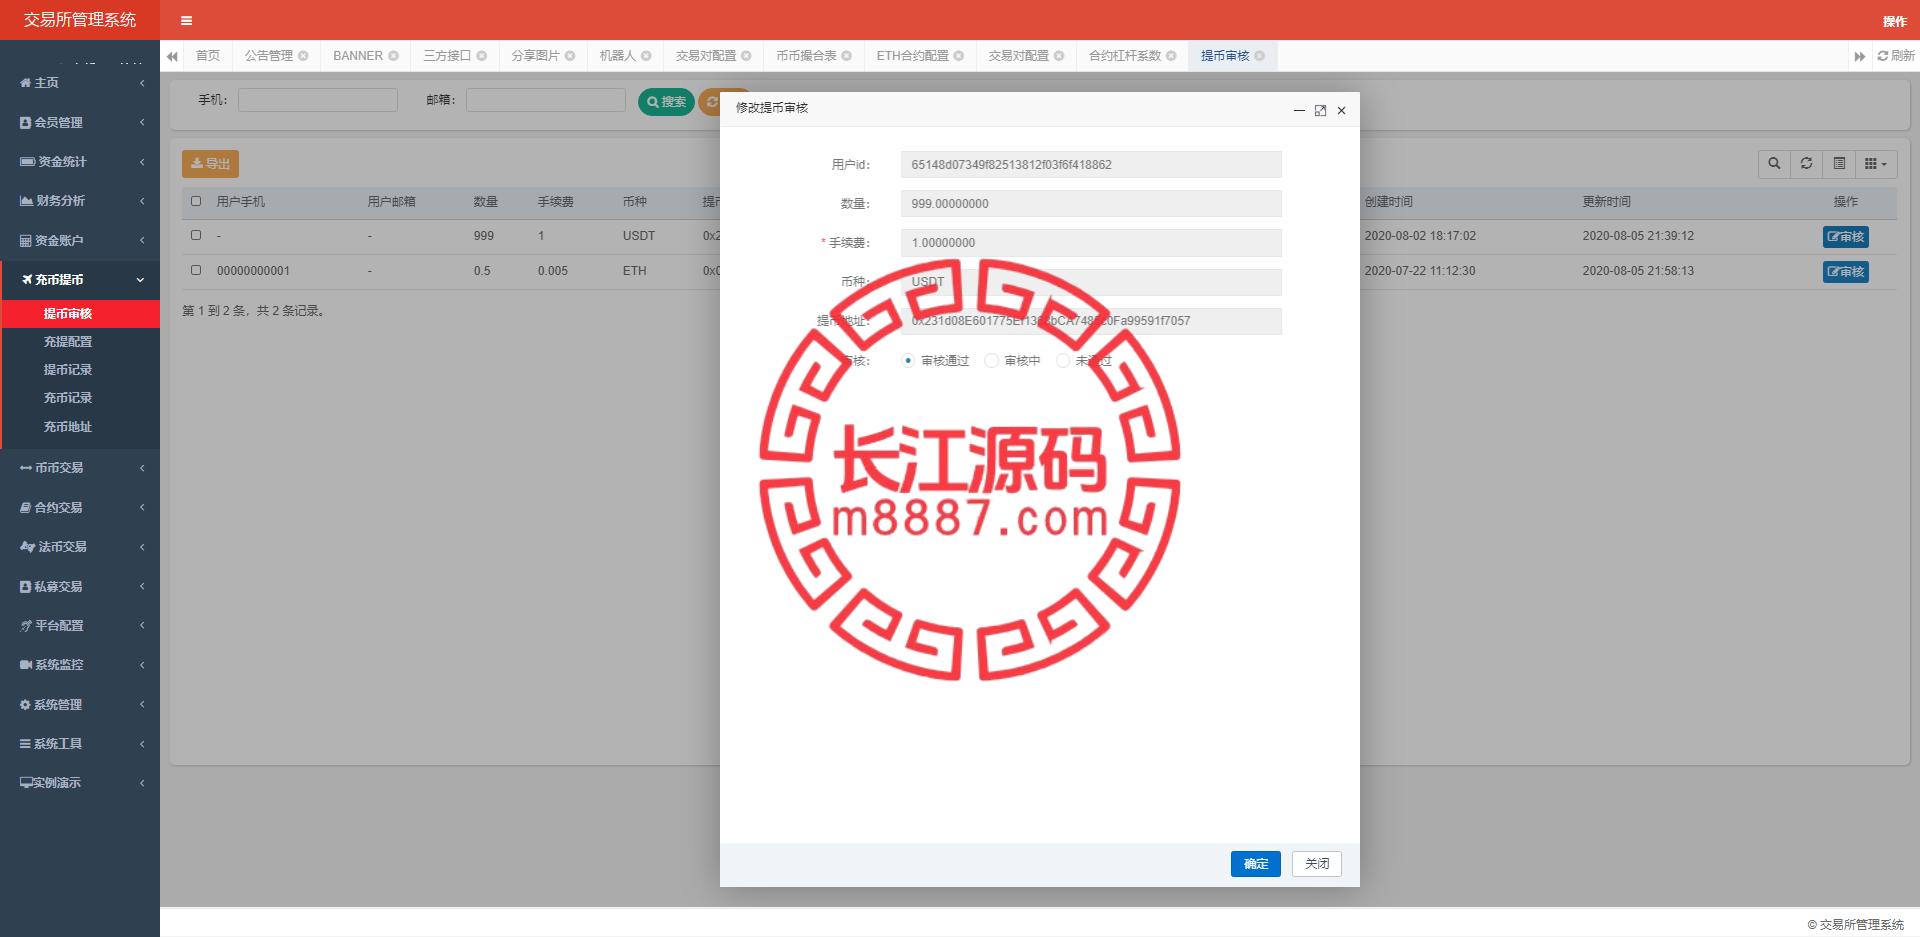Select the 未通过 radio option
1920x937 pixels.
click(x=1063, y=361)
